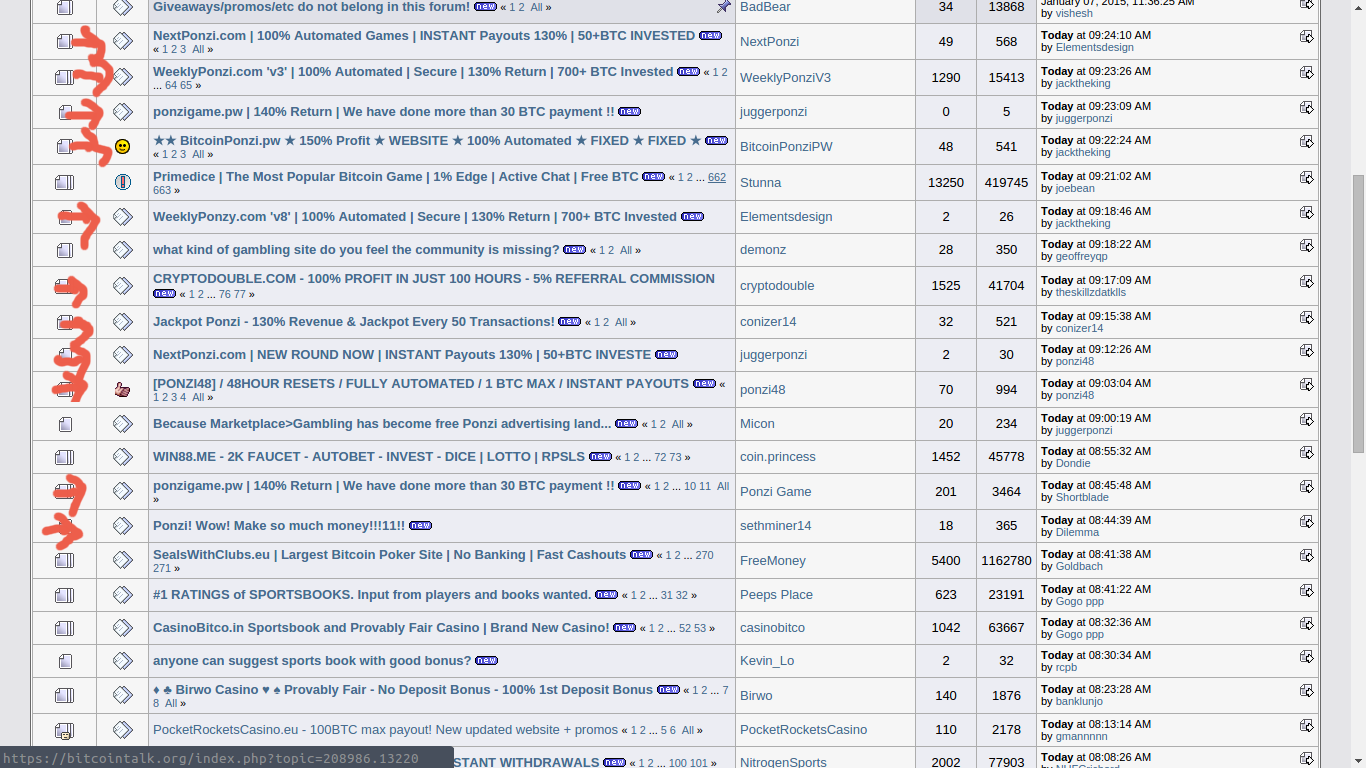Click 'new' badge beside CasinoBitco.in topic
This screenshot has width=1366, height=768.
(624, 628)
